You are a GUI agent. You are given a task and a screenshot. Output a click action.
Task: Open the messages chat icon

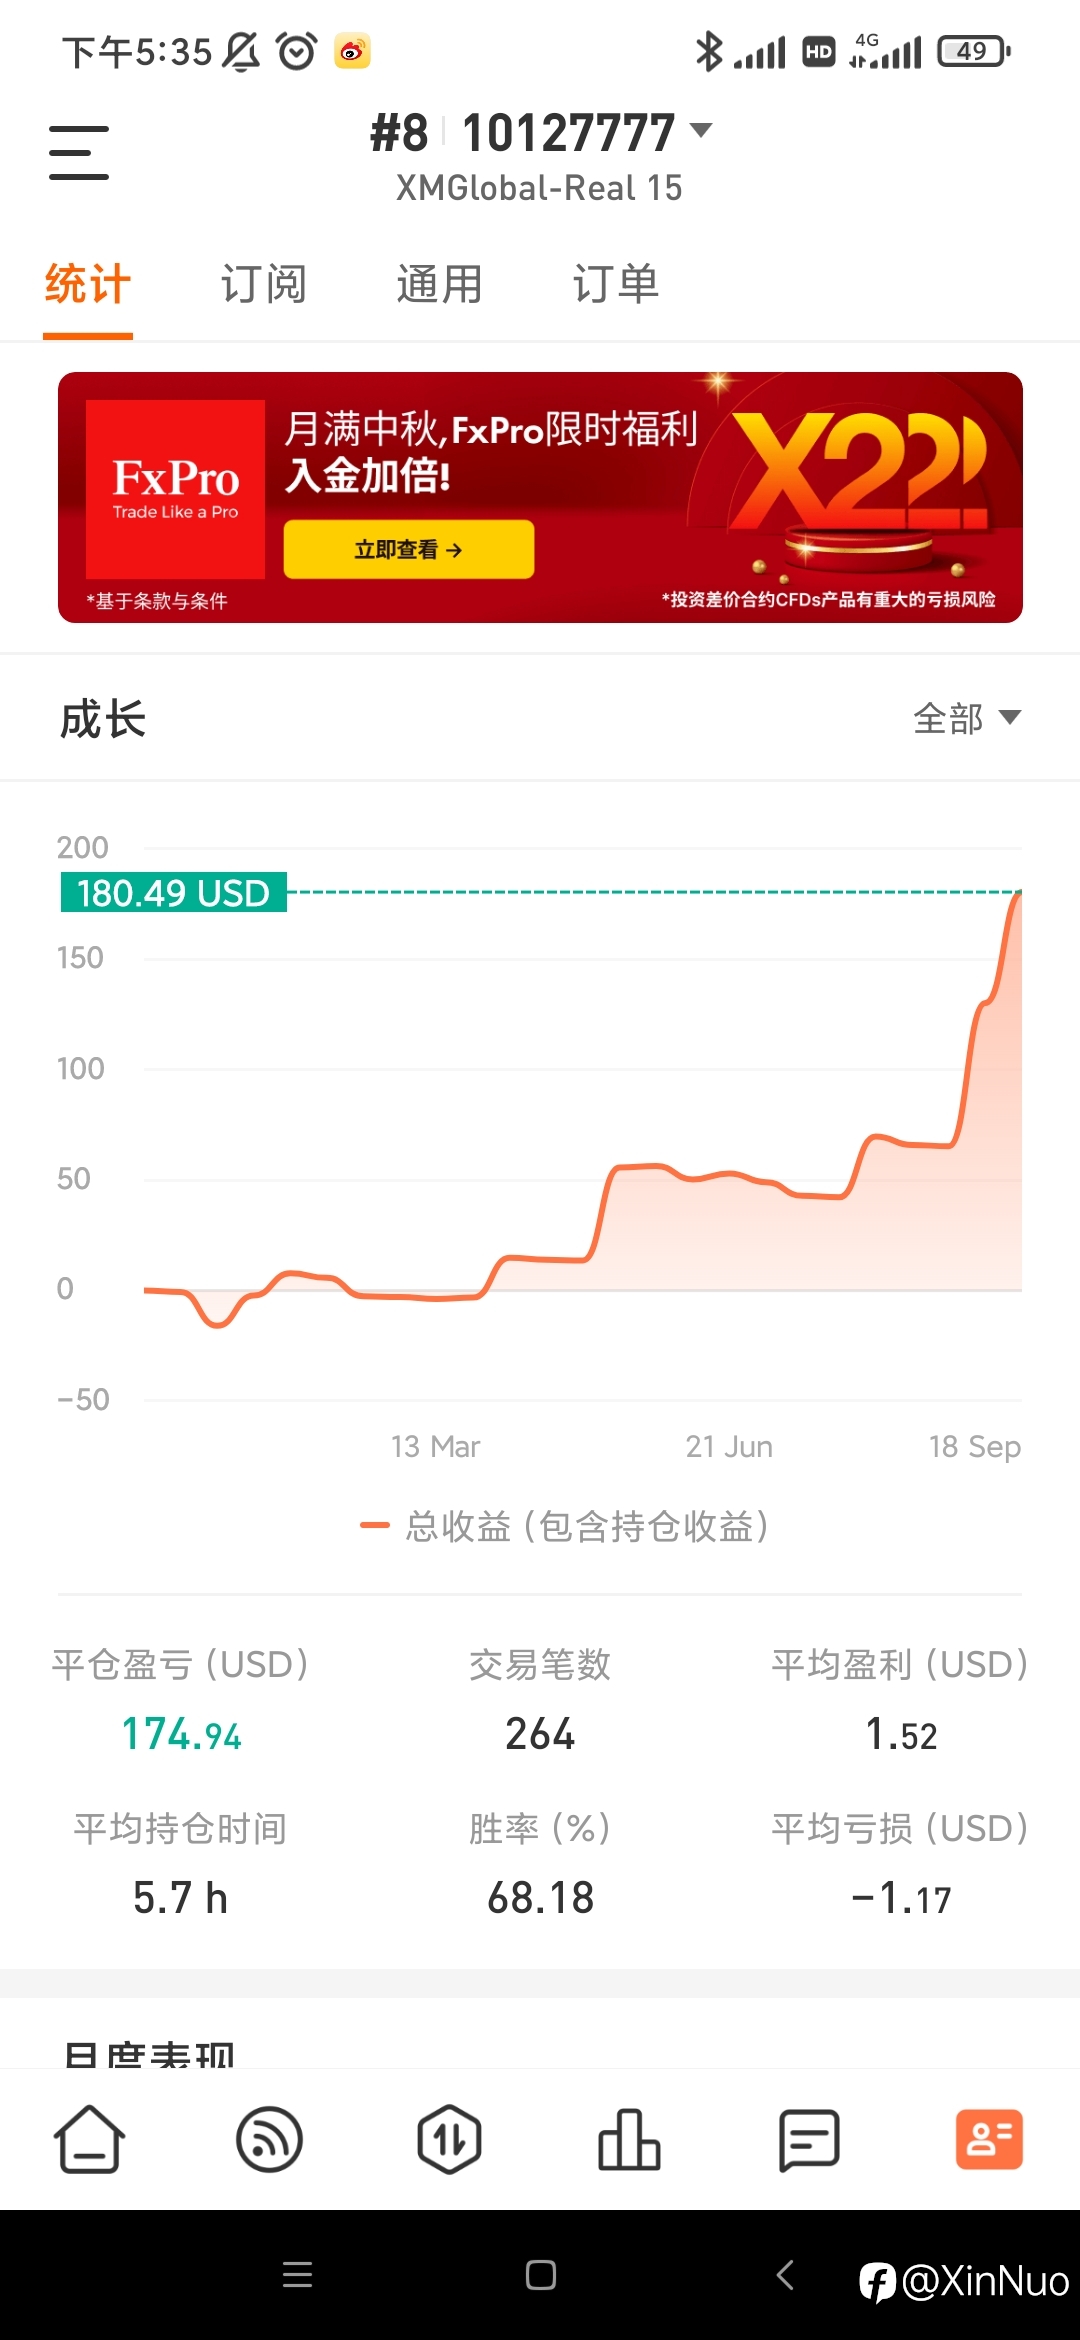pos(809,2139)
